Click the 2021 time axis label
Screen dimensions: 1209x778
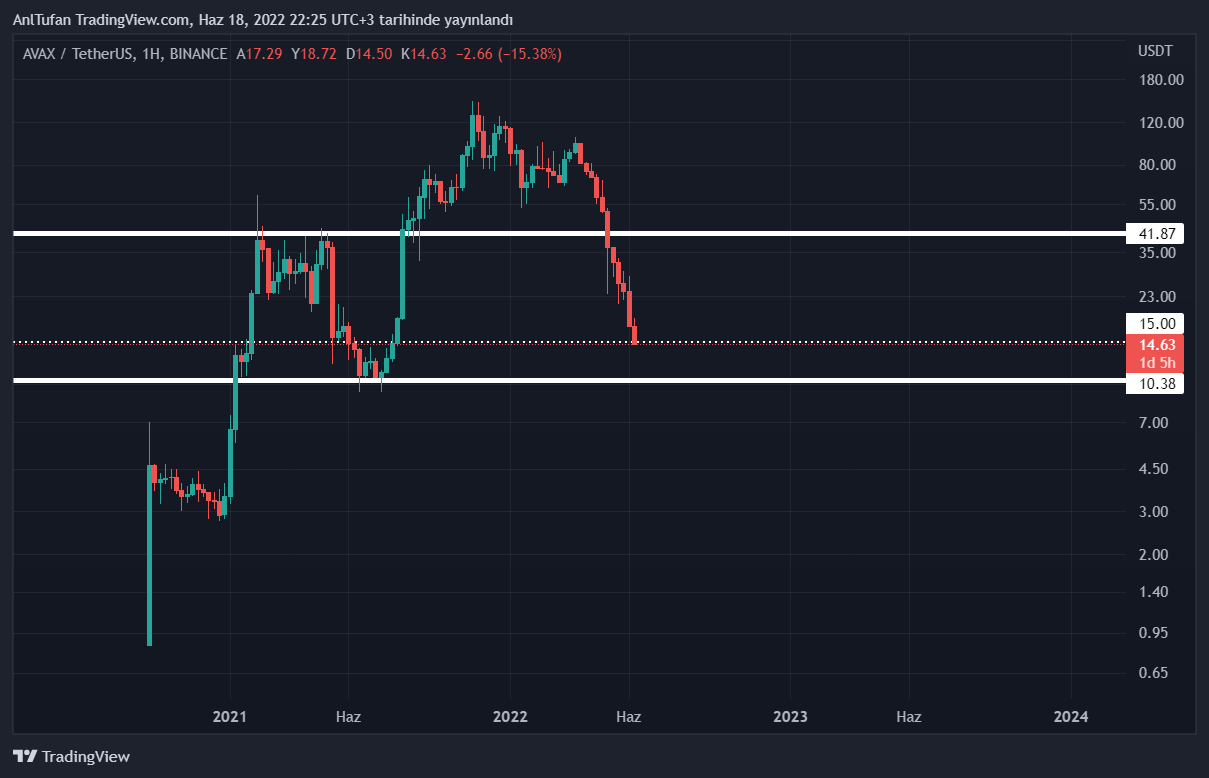tap(230, 716)
